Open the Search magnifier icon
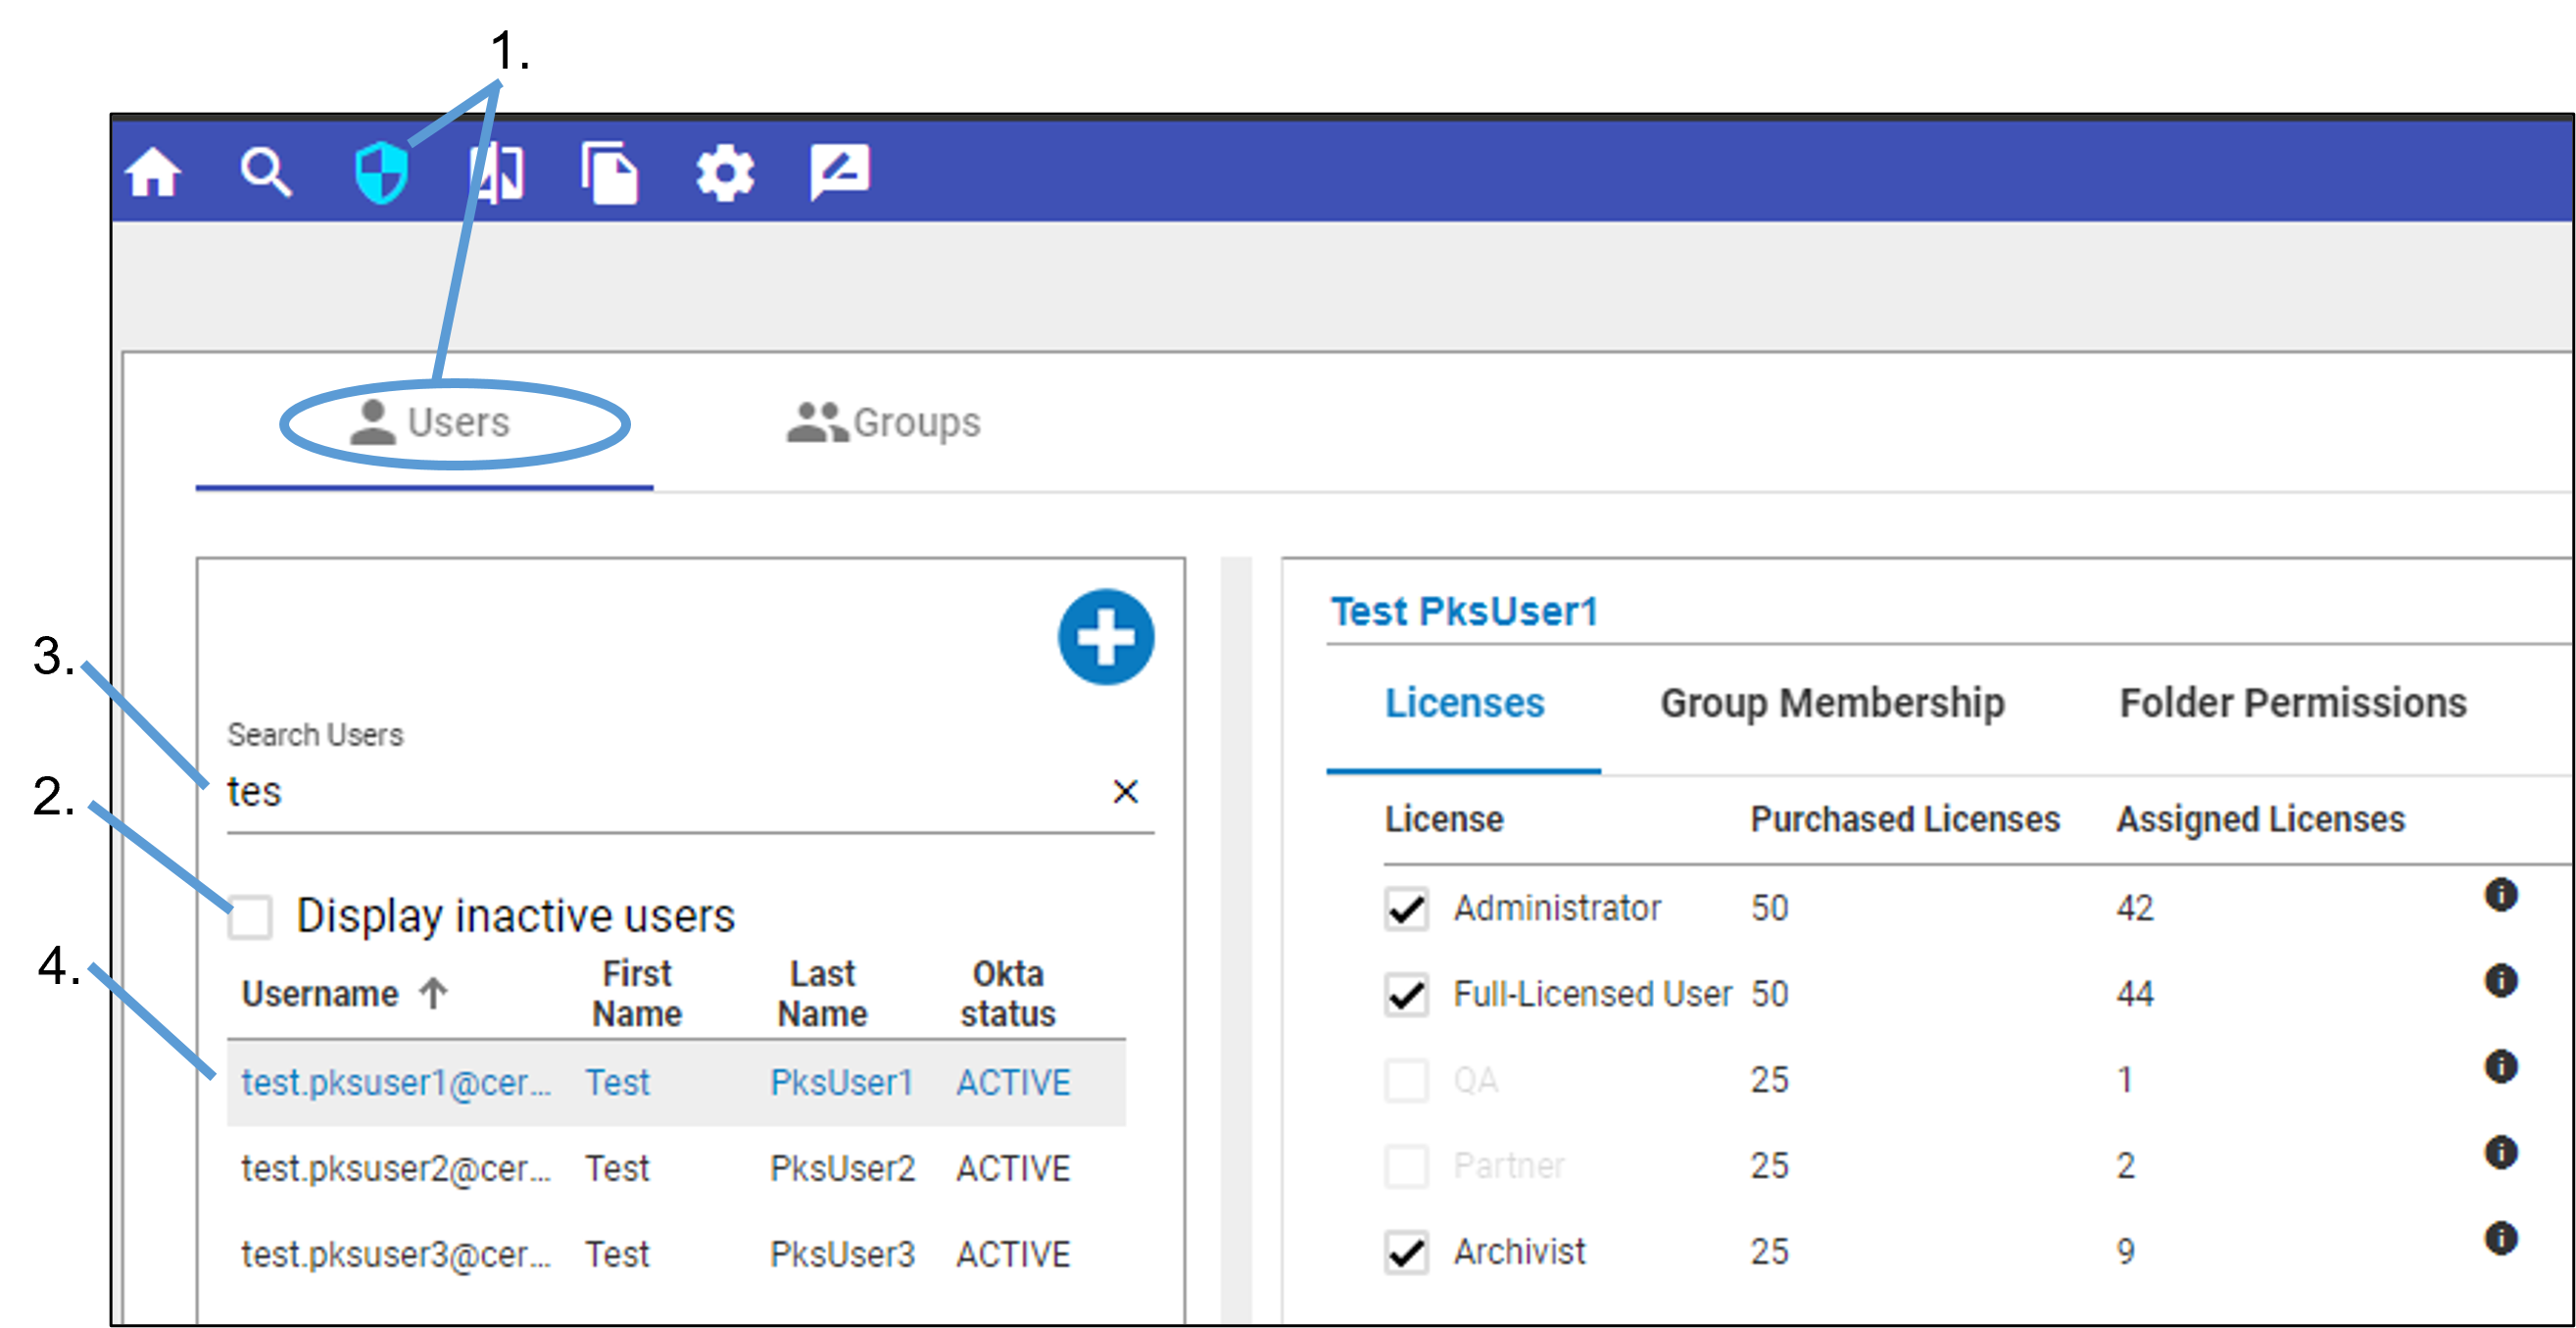 pos(266,172)
